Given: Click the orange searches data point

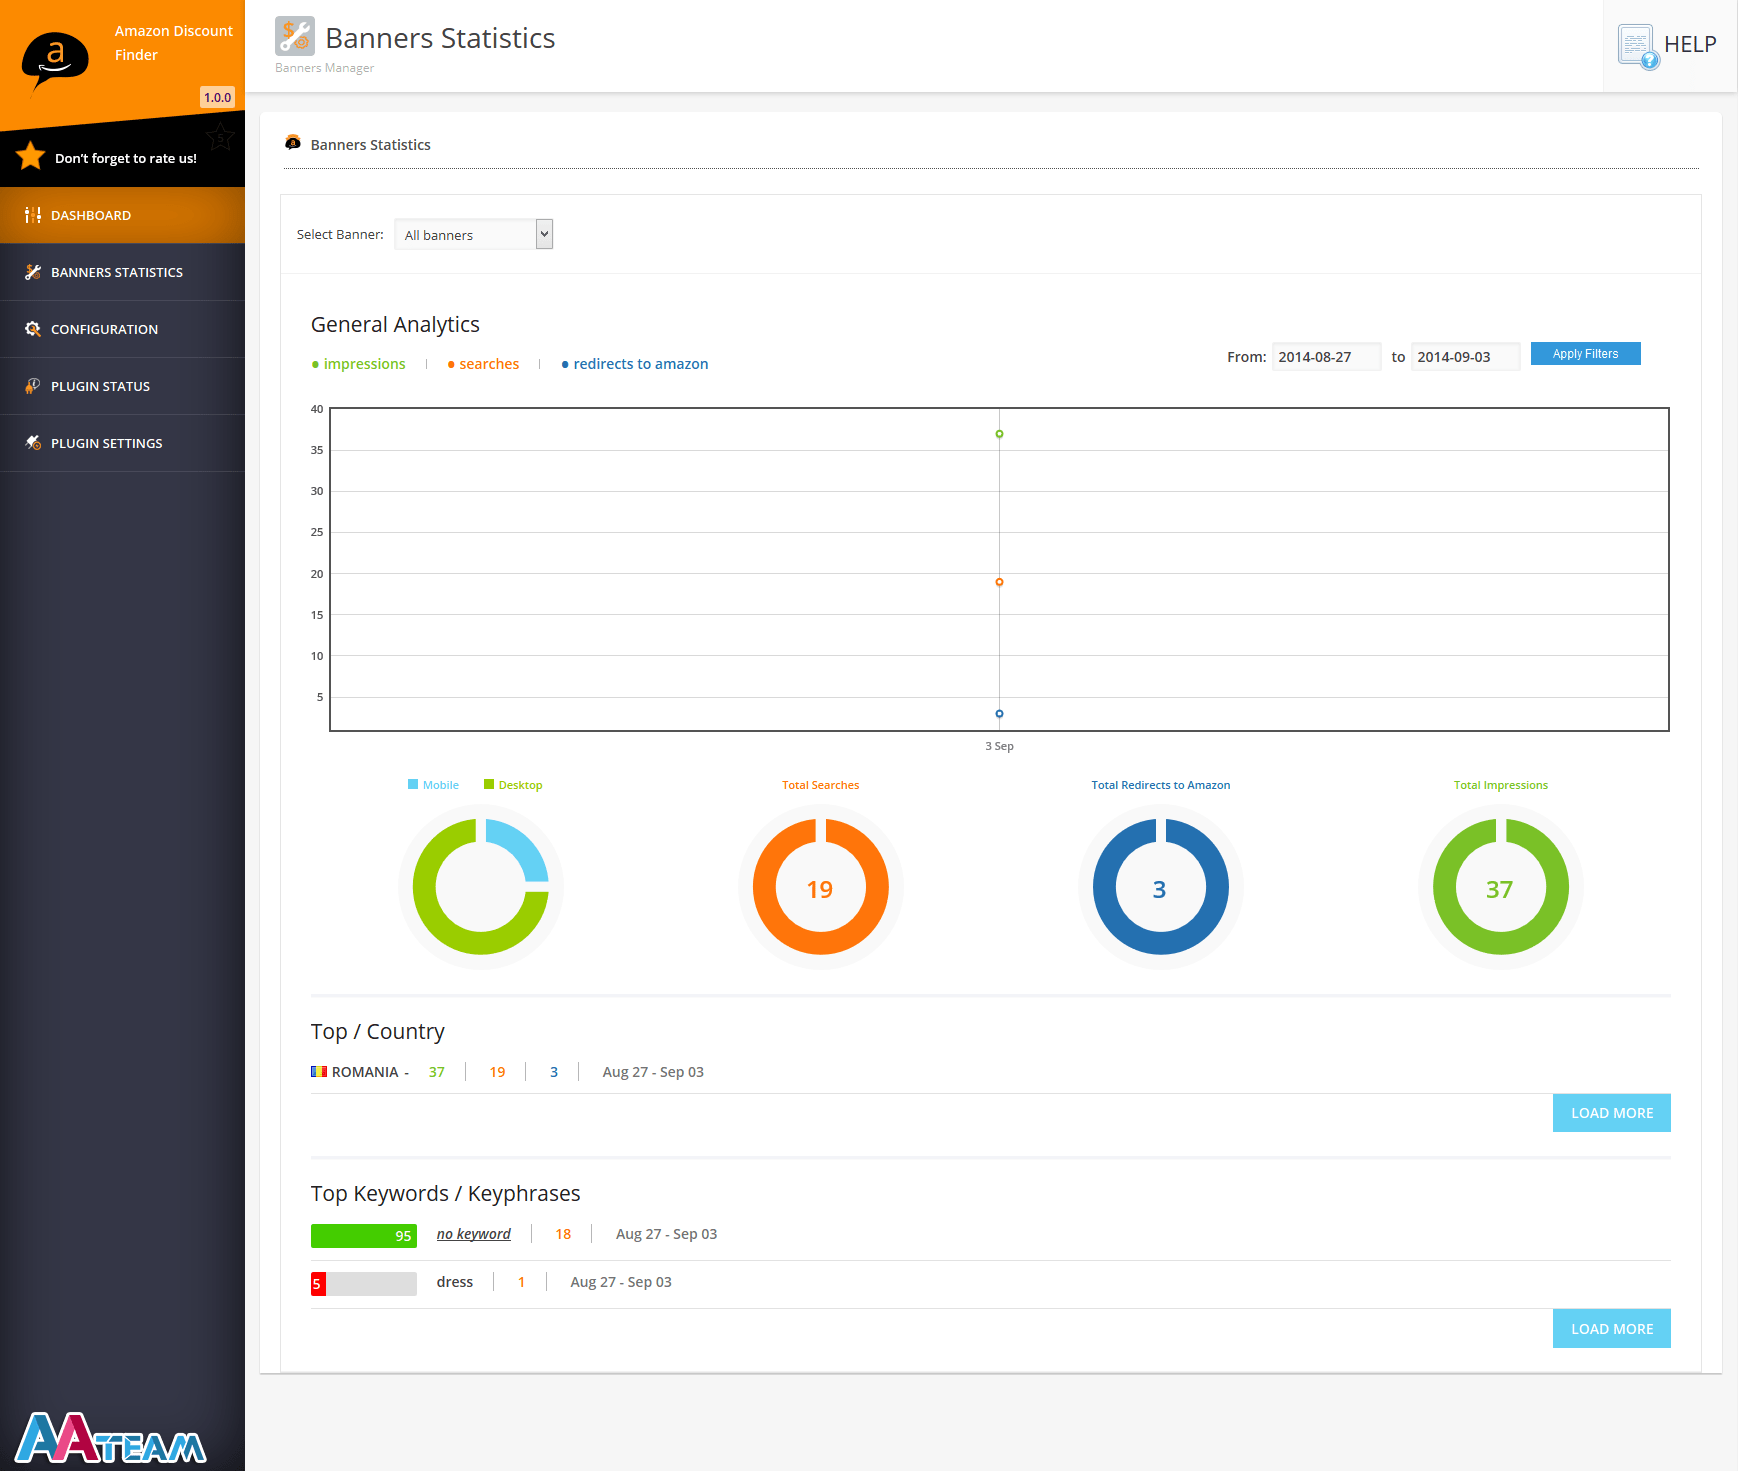Looking at the screenshot, I should 999,582.
